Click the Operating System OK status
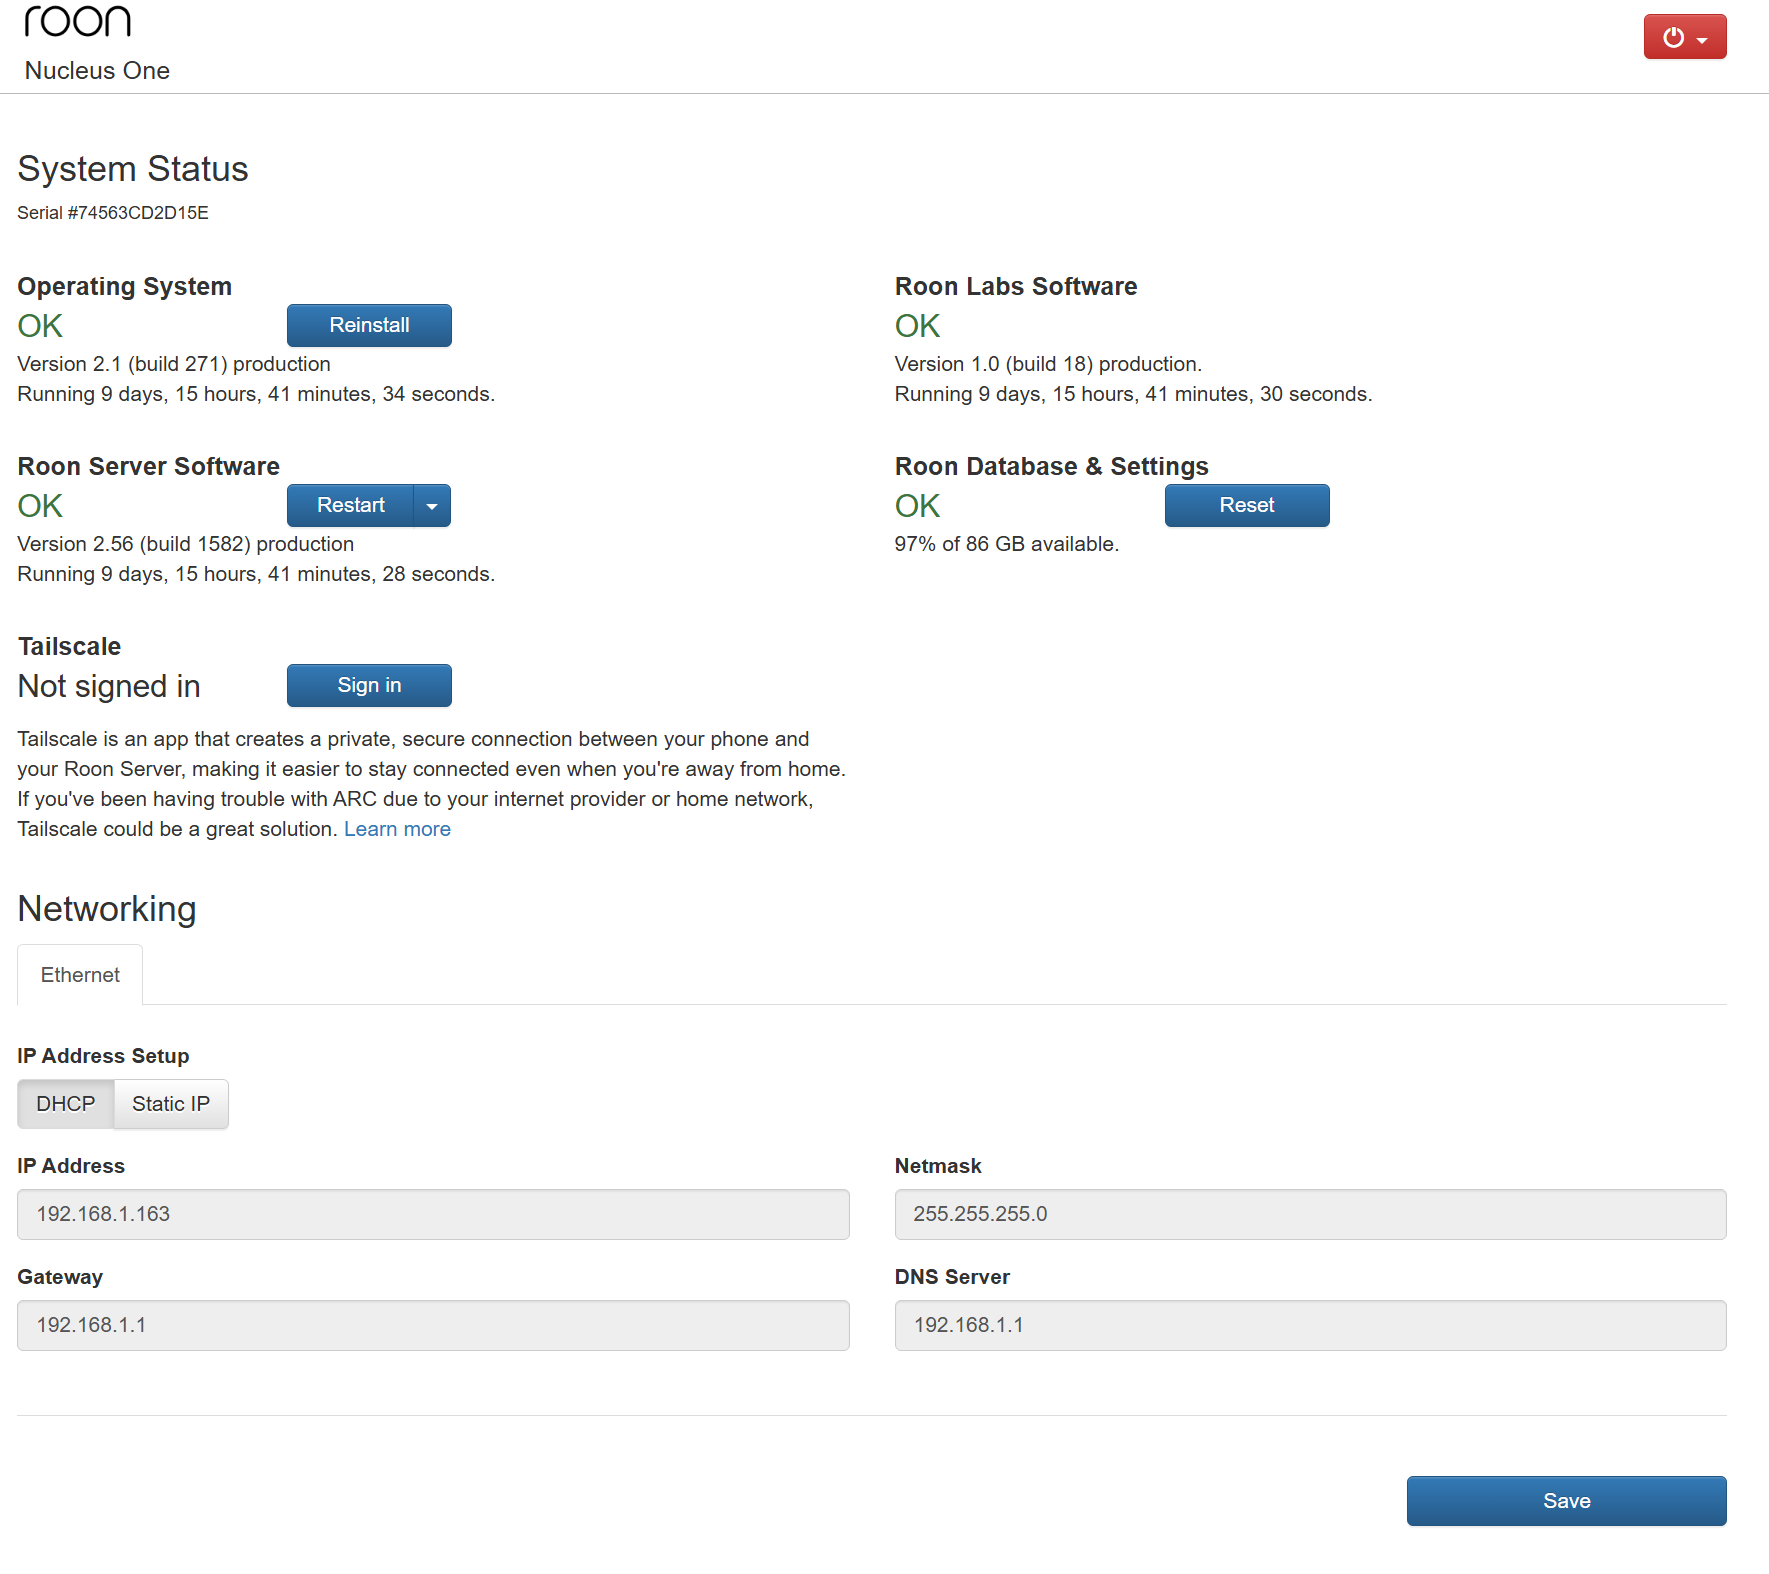Image resolution: width=1769 pixels, height=1574 pixels. click(x=40, y=326)
